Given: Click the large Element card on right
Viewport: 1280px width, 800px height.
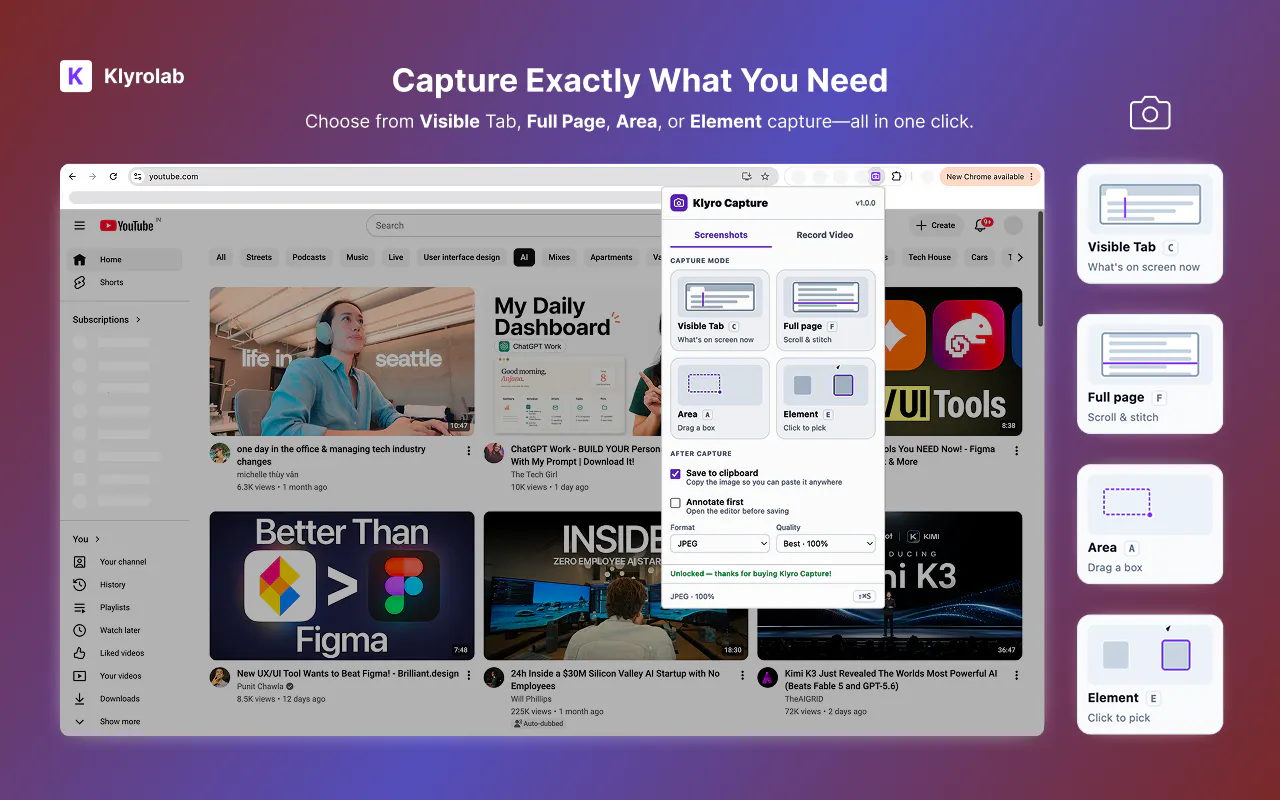Looking at the screenshot, I should pyautogui.click(x=1150, y=674).
